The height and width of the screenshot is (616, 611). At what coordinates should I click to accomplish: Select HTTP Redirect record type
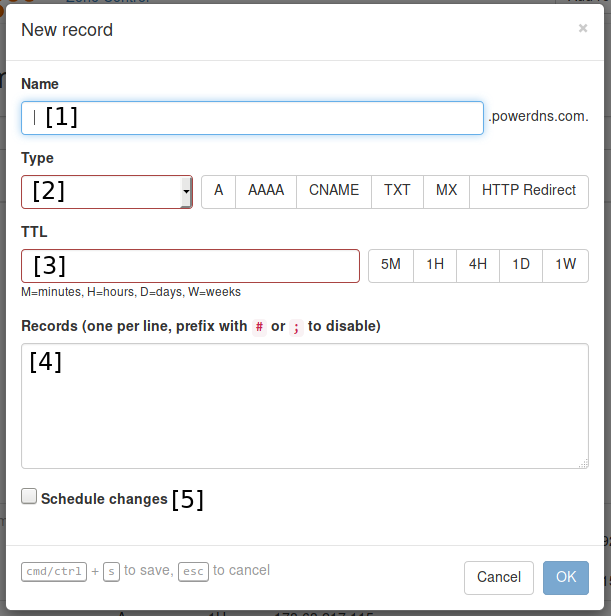(528, 191)
